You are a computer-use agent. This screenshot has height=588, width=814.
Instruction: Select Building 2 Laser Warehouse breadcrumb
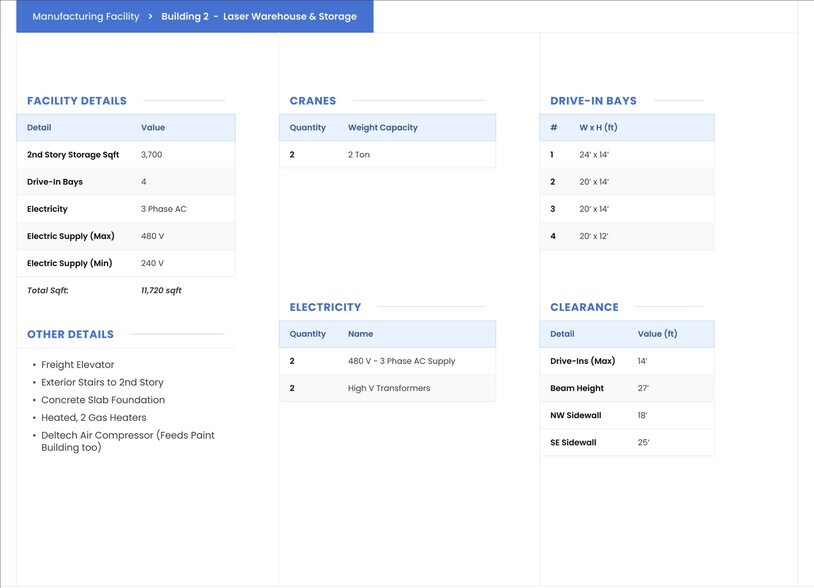click(259, 17)
